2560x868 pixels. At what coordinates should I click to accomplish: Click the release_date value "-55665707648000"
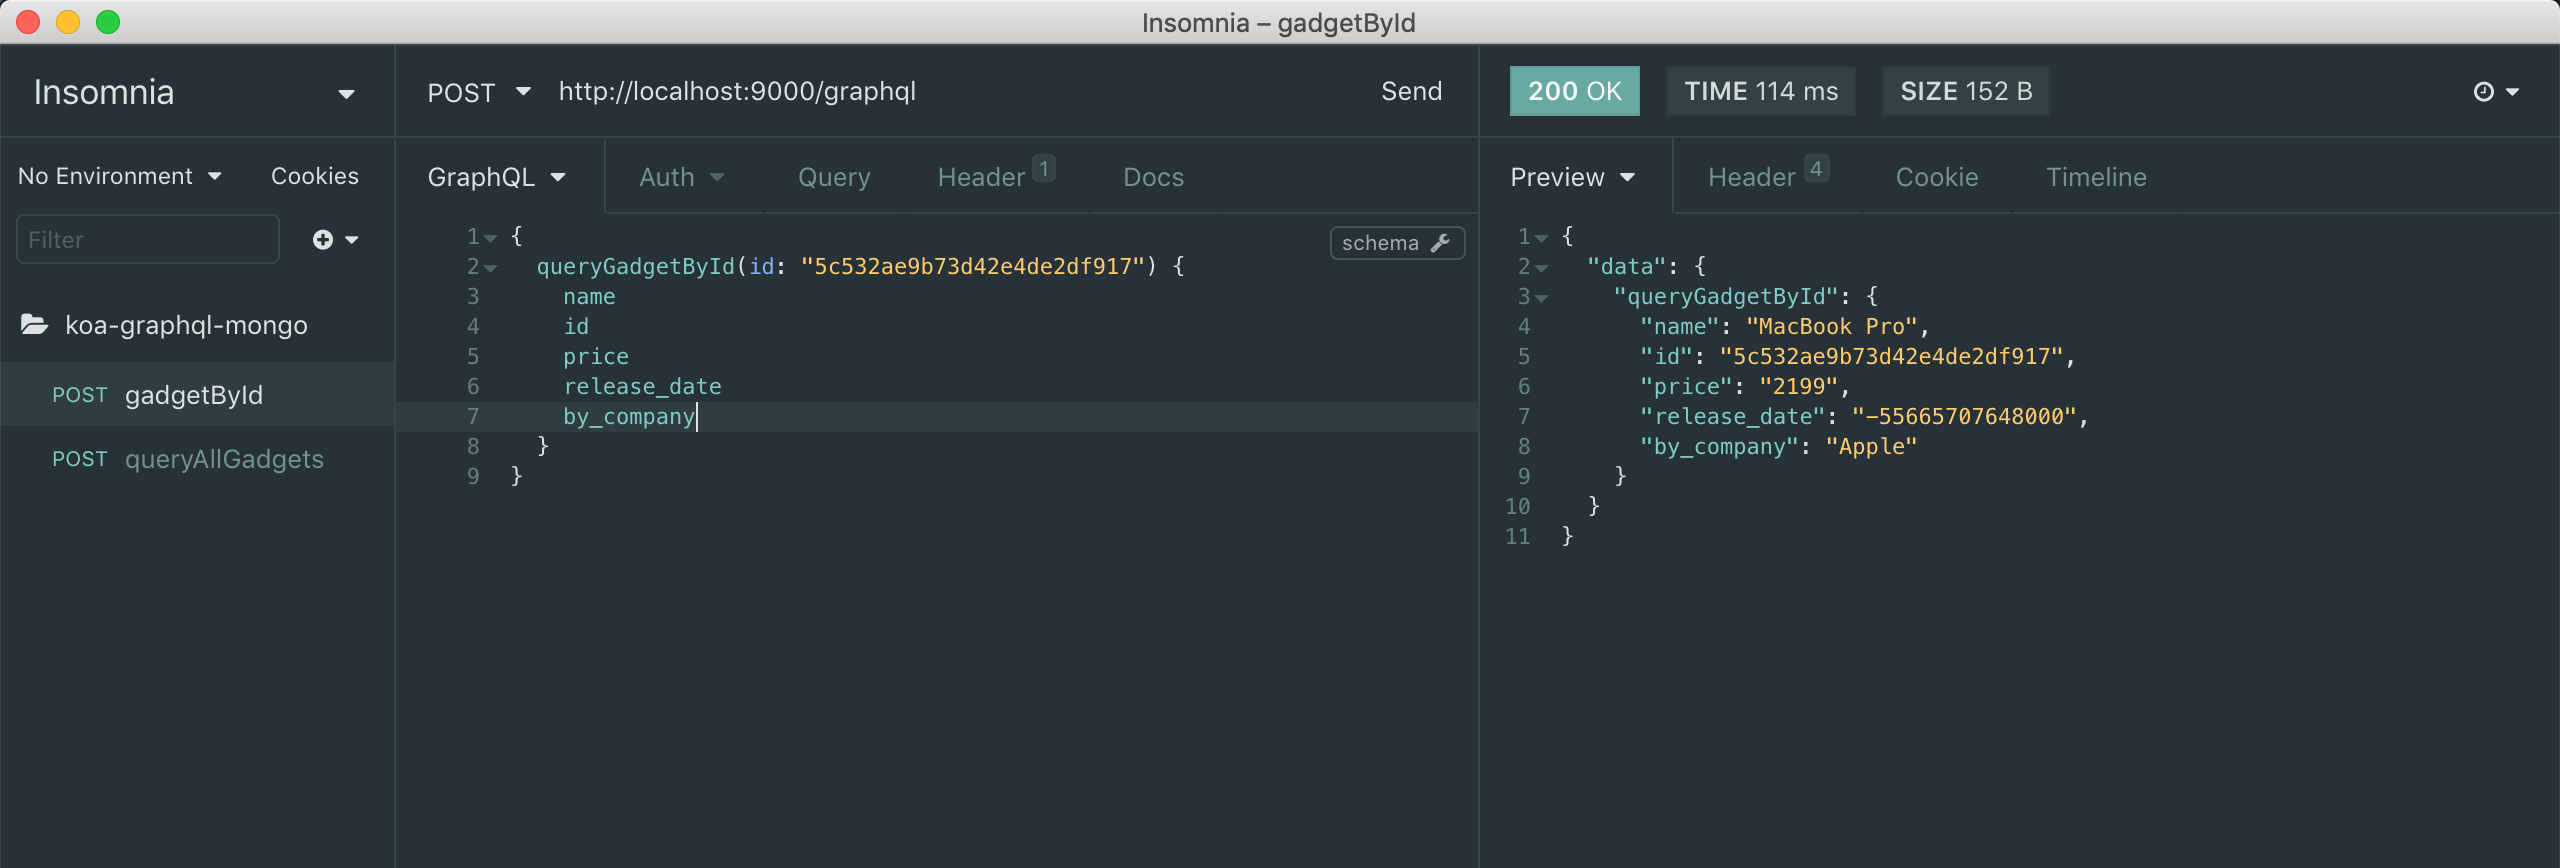coord(1964,417)
